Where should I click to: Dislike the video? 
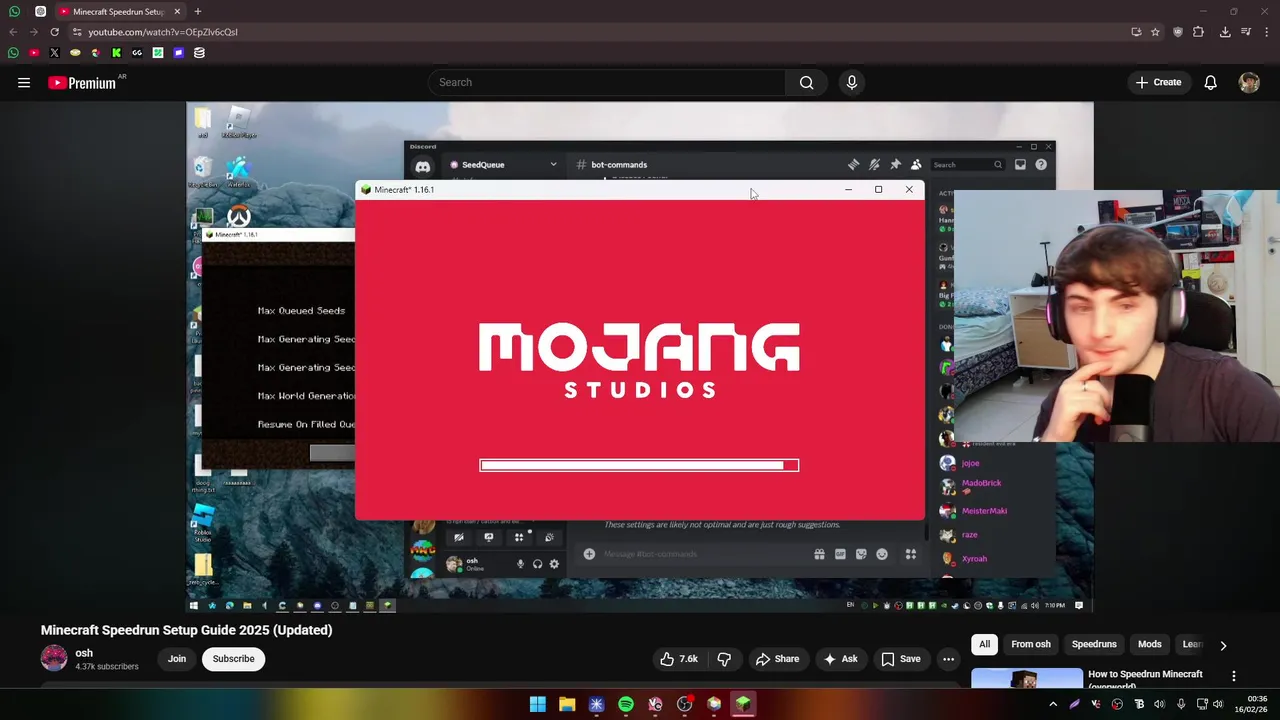[x=724, y=659]
